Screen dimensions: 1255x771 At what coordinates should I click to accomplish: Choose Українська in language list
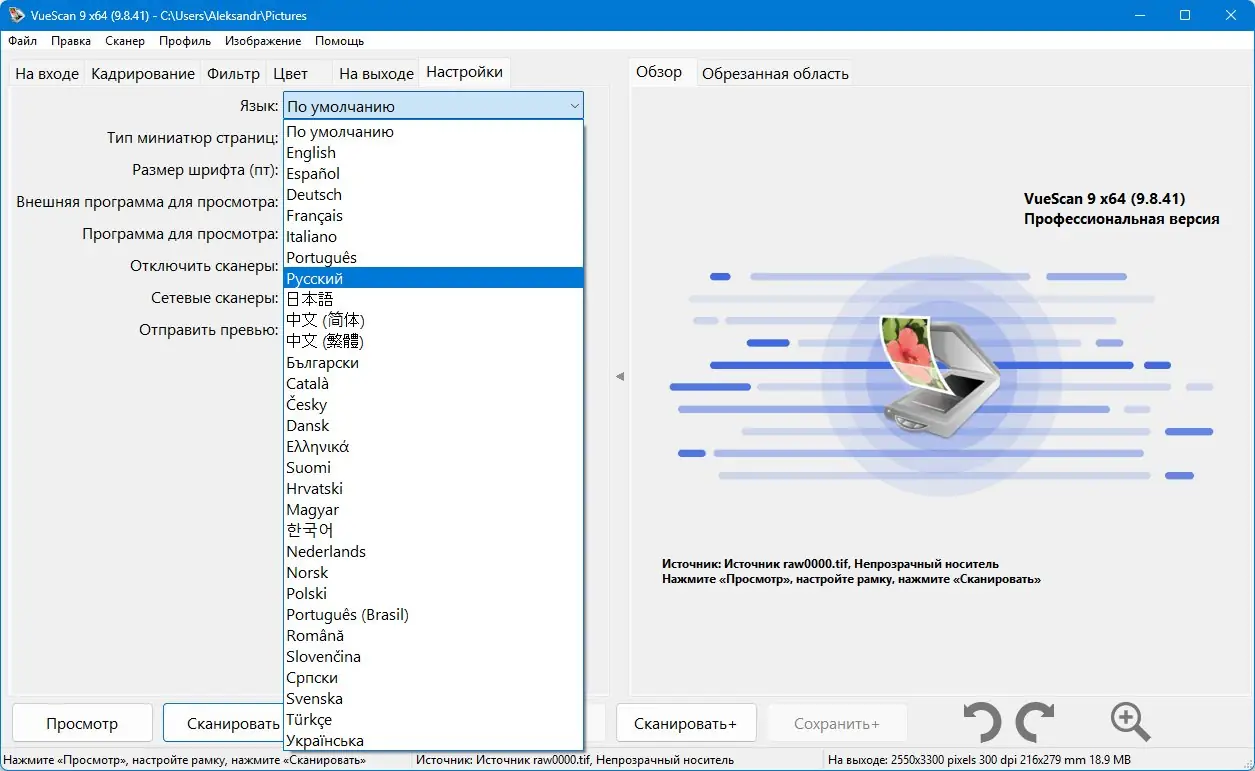coord(433,740)
